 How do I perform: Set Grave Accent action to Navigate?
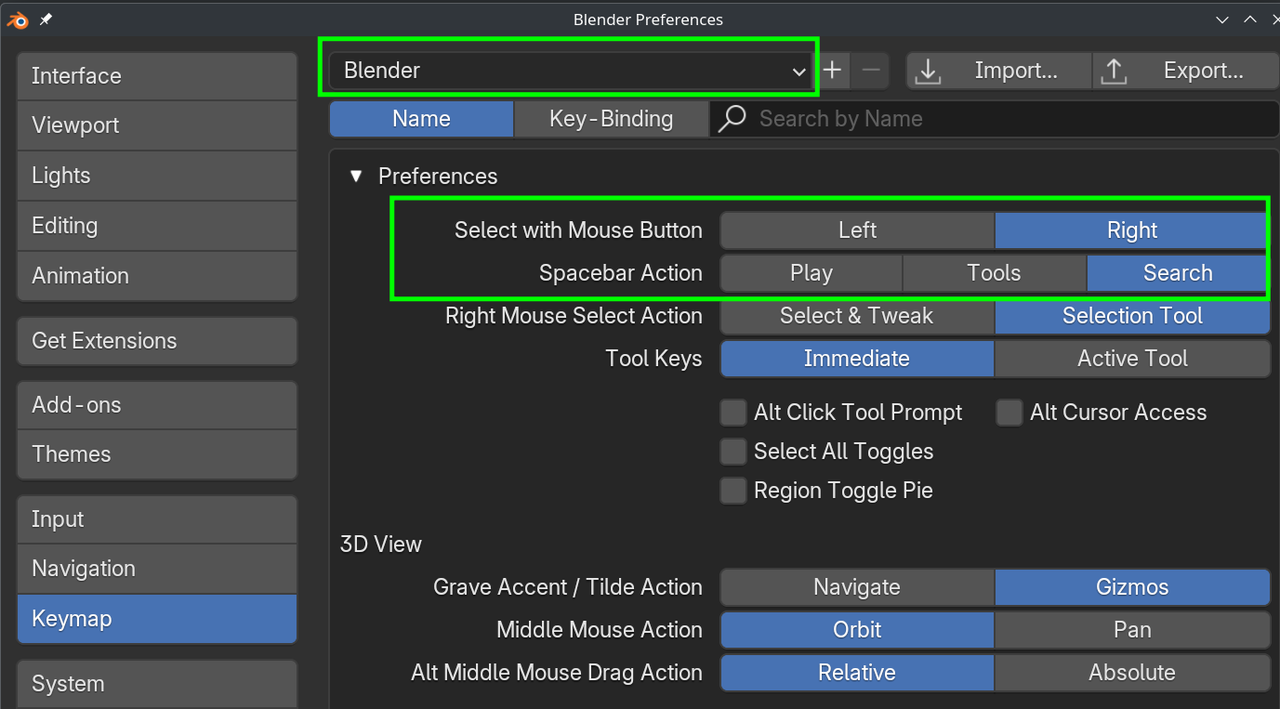tap(857, 587)
